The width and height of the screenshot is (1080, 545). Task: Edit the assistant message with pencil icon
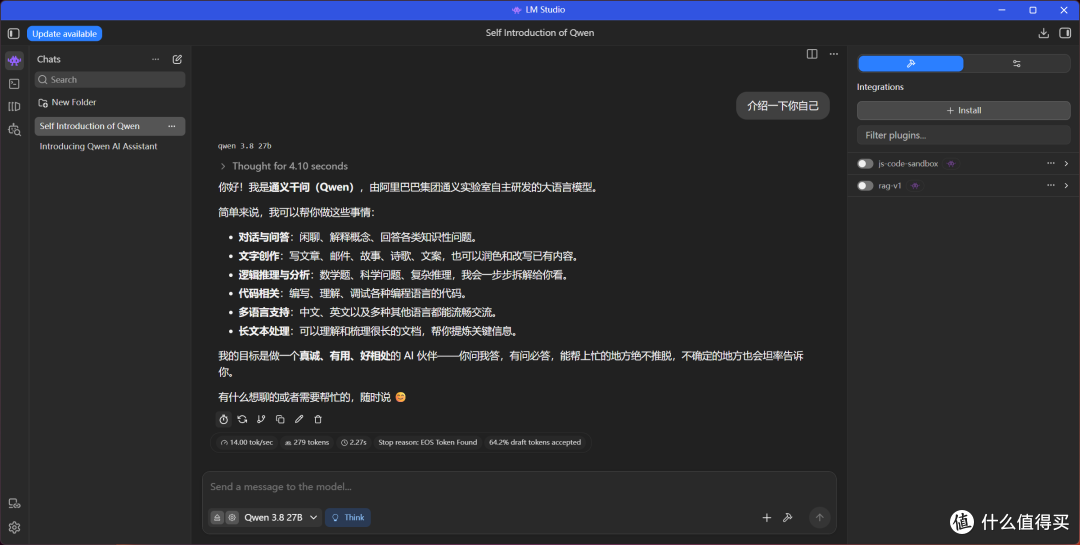tap(299, 419)
